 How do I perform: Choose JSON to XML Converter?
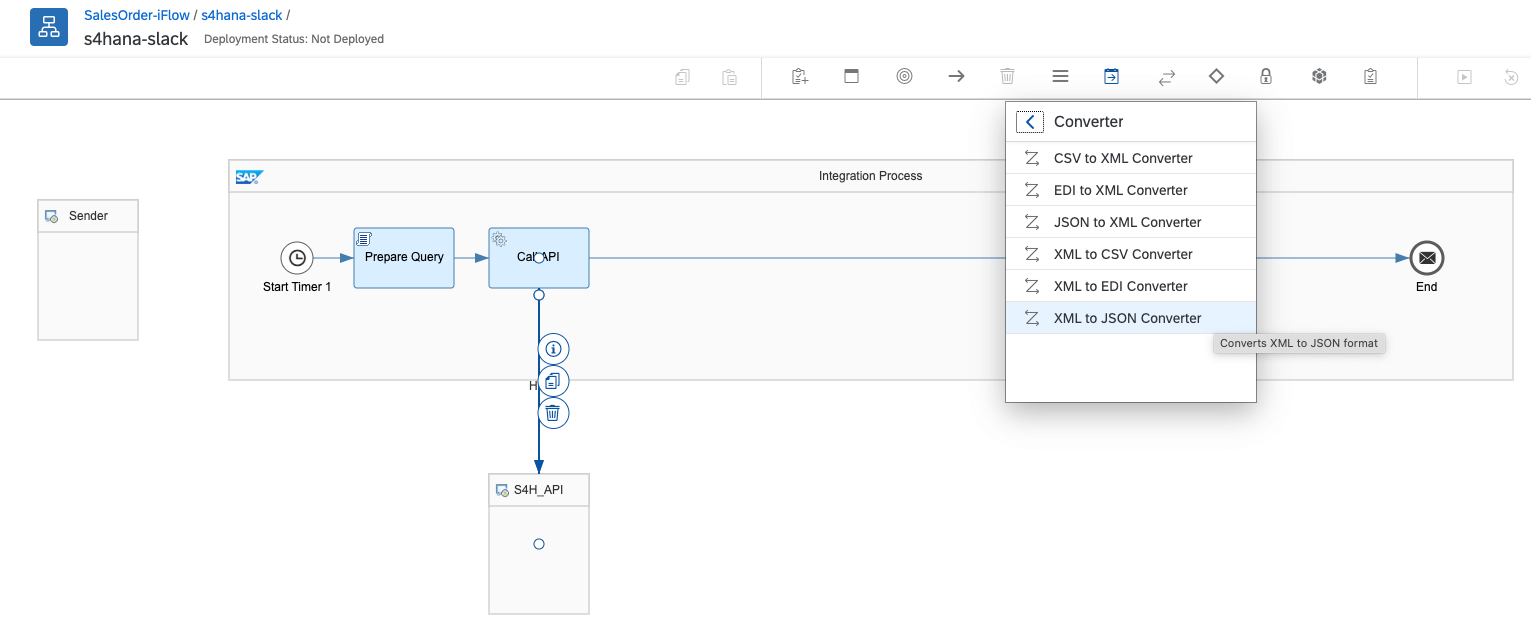click(x=1130, y=222)
